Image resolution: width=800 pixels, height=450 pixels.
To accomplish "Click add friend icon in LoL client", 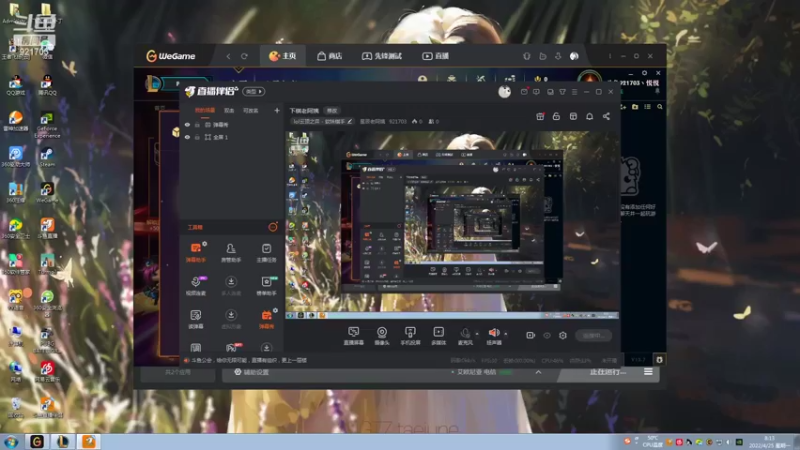I will [623, 107].
